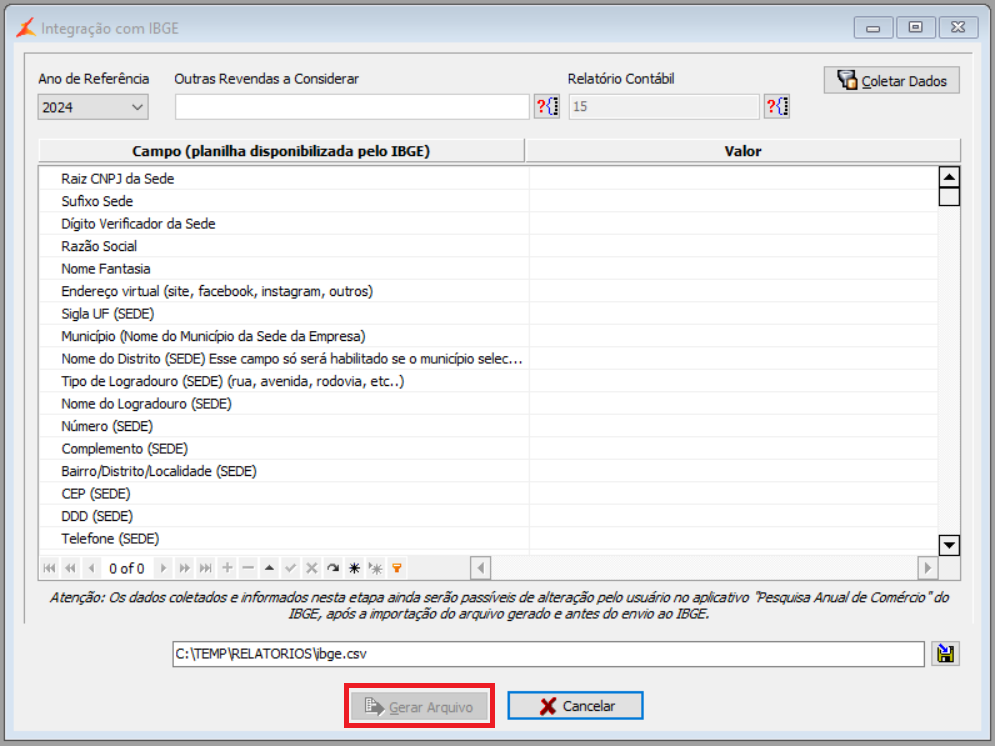Select the Sufixo Sede row
This screenshot has height=746, width=995.
[488, 201]
